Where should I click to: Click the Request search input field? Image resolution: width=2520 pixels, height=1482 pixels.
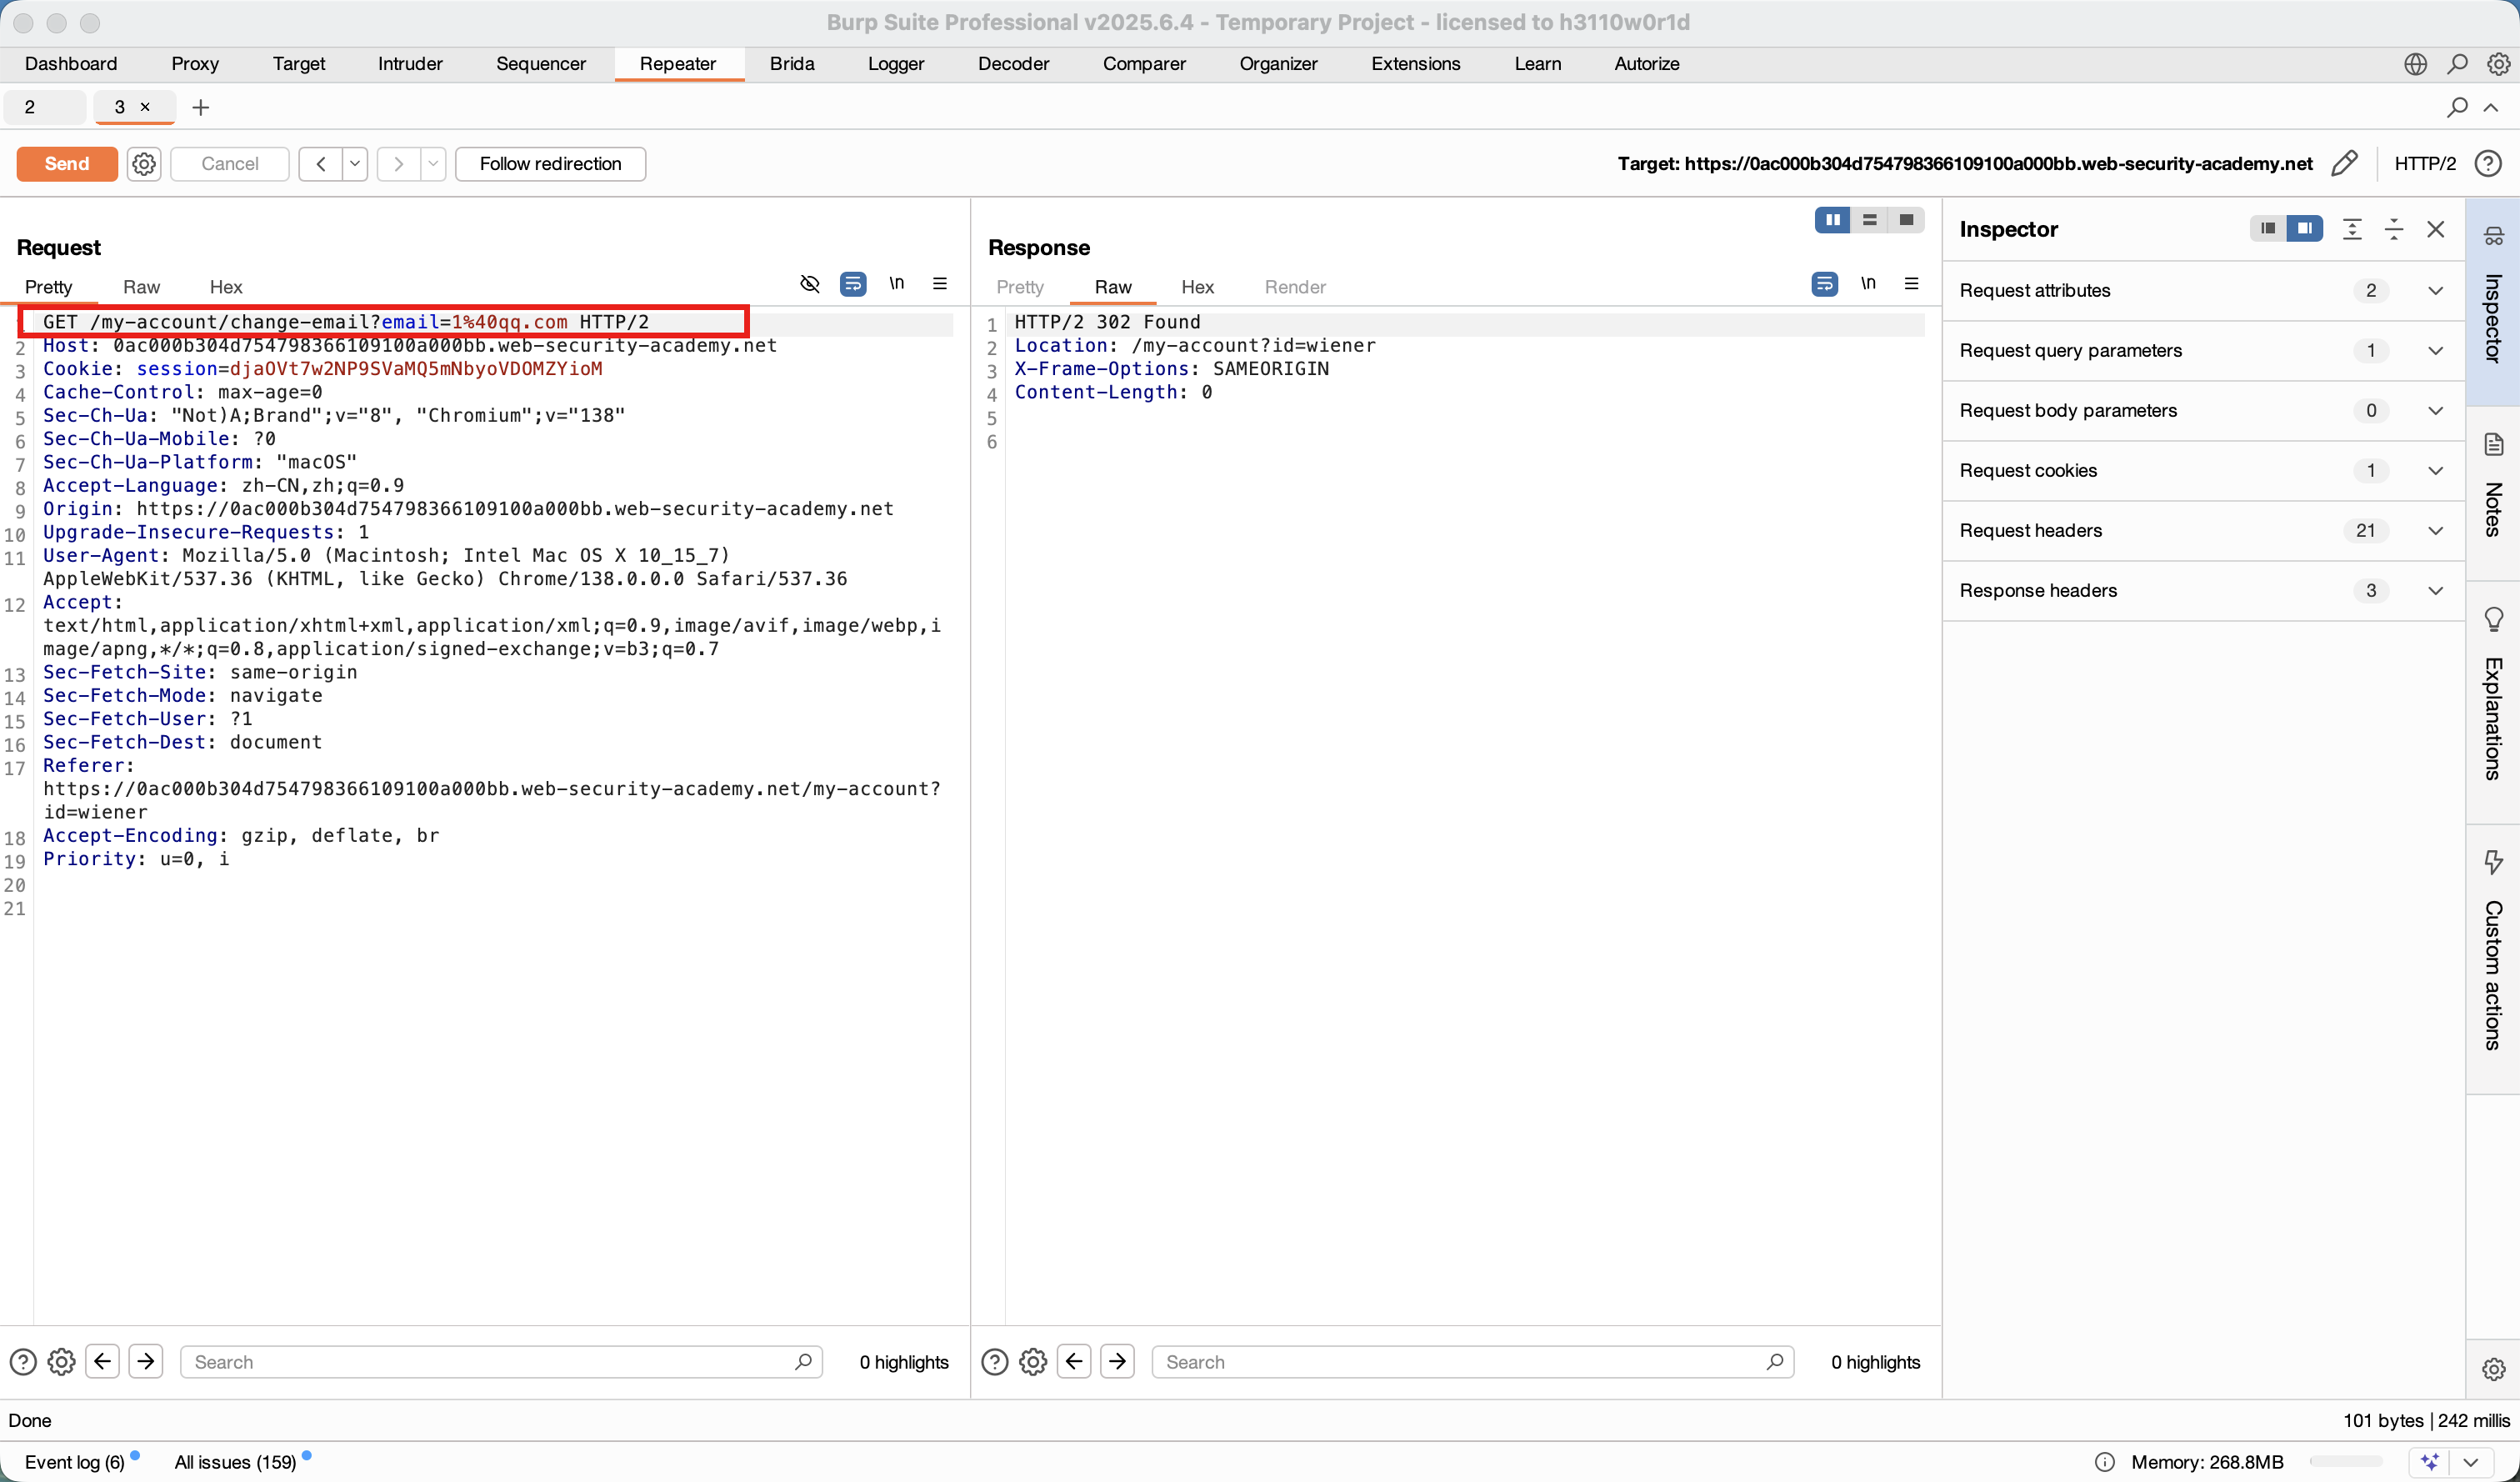click(490, 1362)
